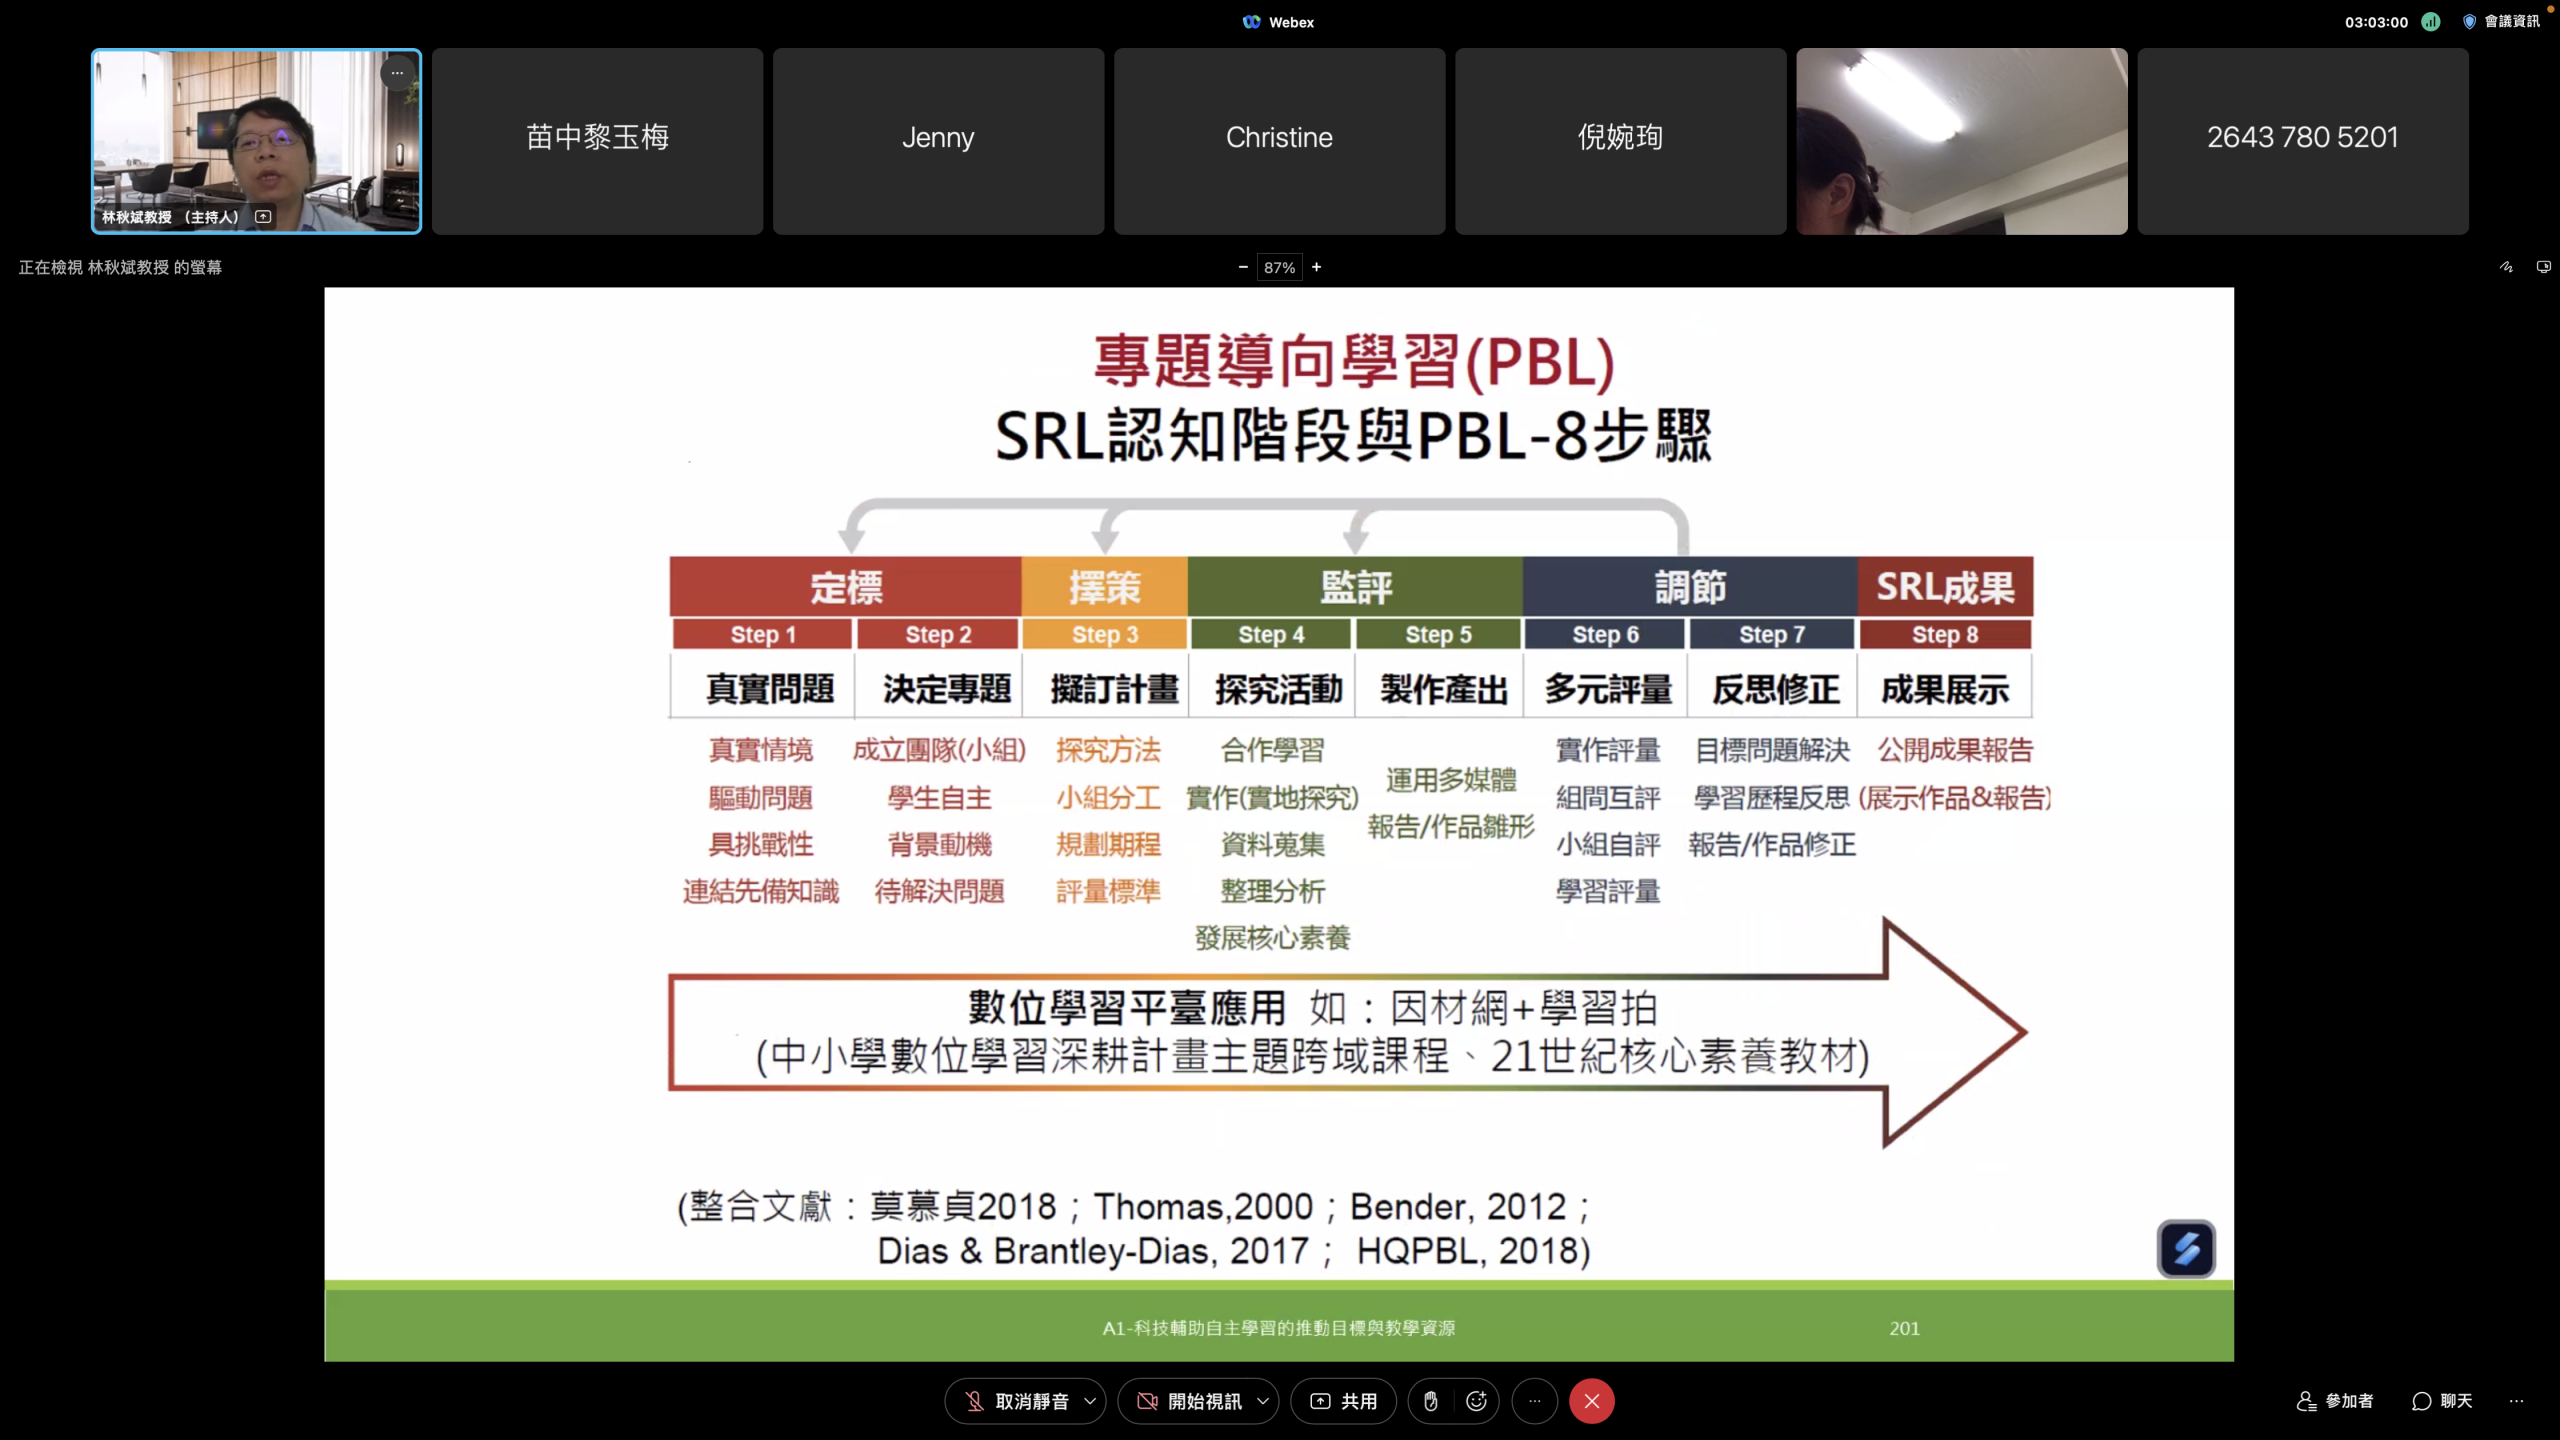Image resolution: width=2560 pixels, height=1440 pixels.
Task: Expand video options arrow next to 開始視訊
Action: pyautogui.click(x=1263, y=1401)
